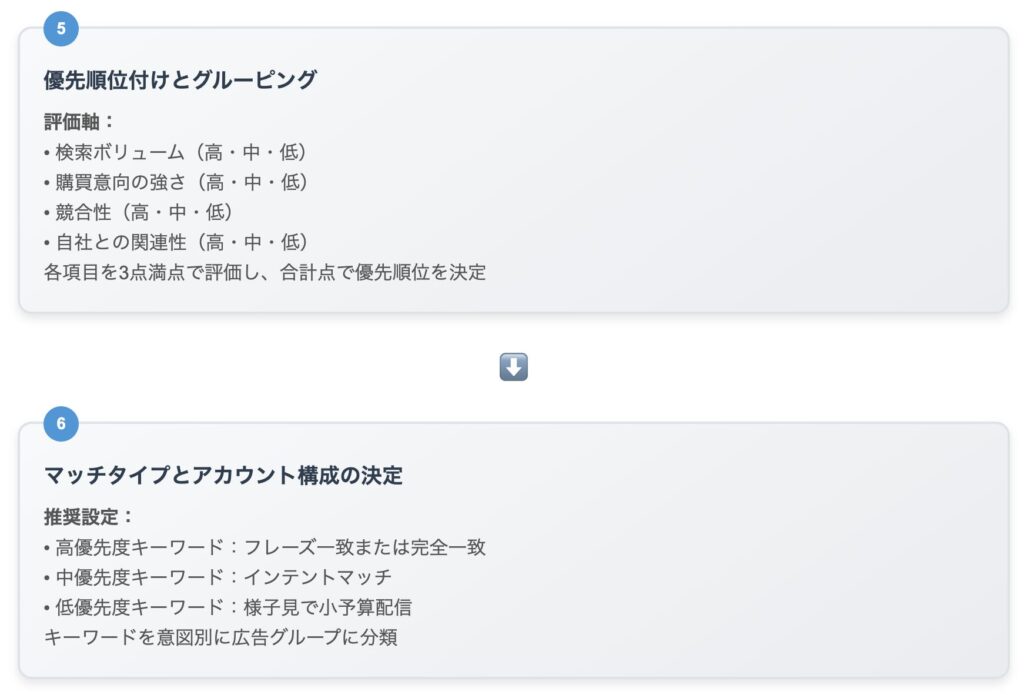Click the 購買意向の強さ bullet item

coord(176,182)
